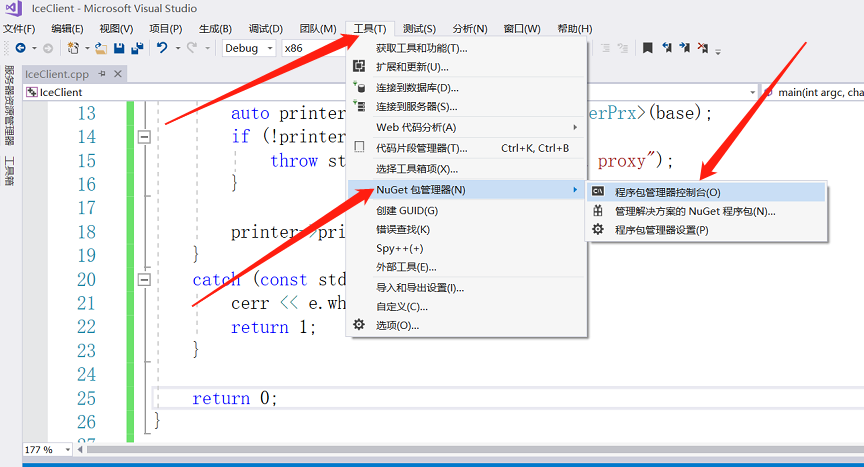Click the 工具(T) menu
864x467 pixels.
[370, 29]
